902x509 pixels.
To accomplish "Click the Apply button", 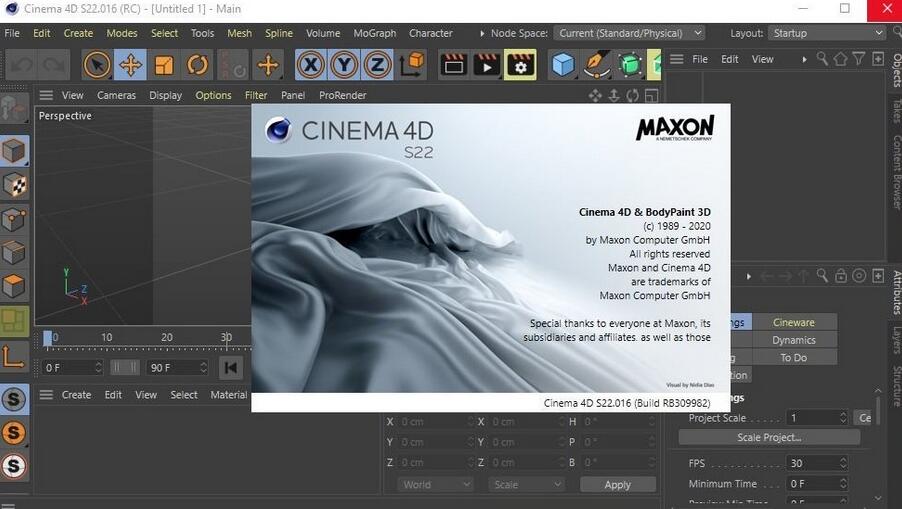I will (x=618, y=485).
